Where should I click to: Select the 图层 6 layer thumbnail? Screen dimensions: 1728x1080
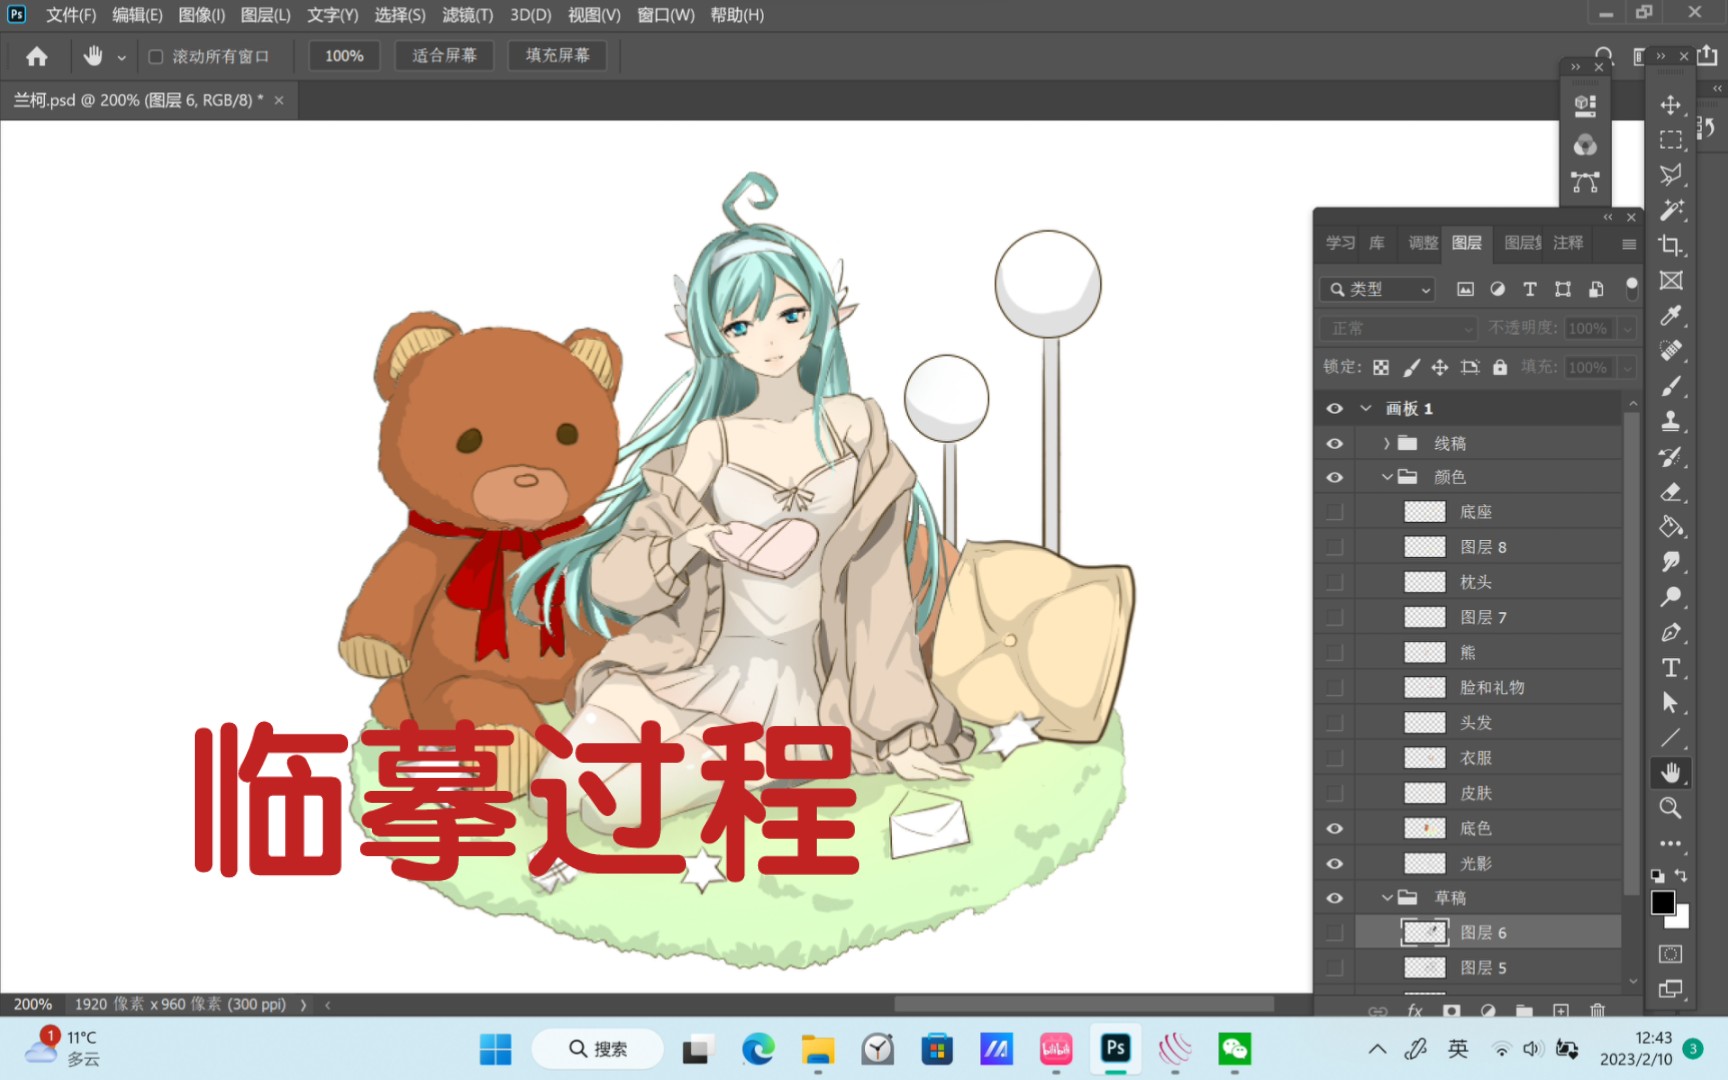(1425, 933)
